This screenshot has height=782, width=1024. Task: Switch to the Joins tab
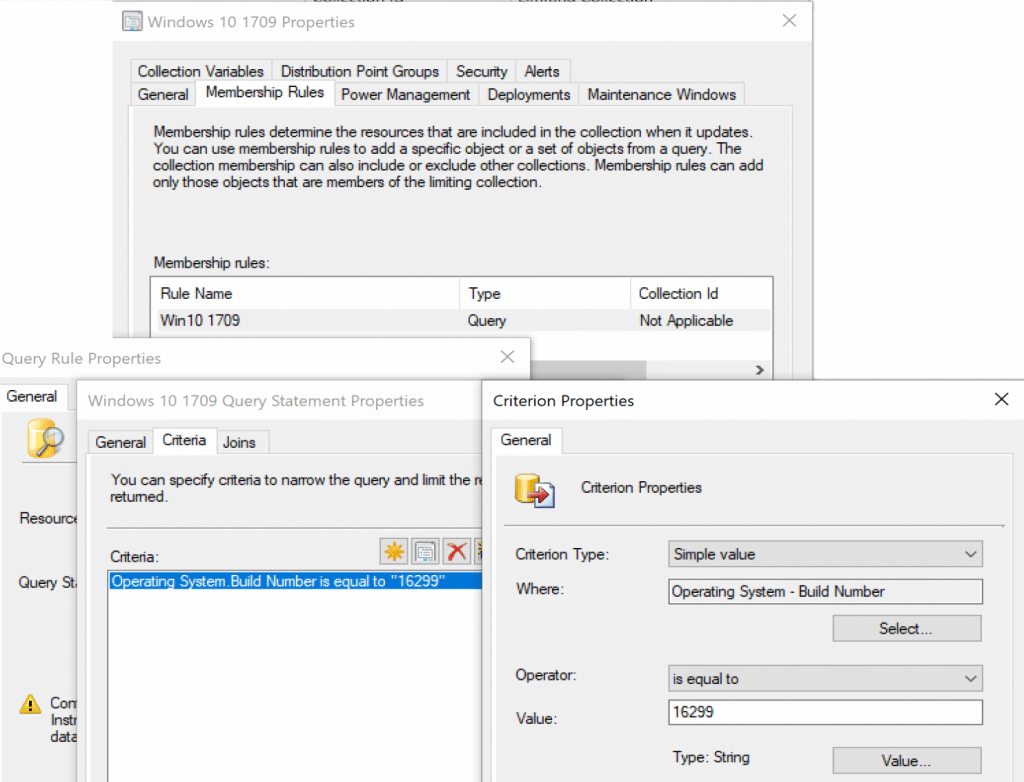pyautogui.click(x=239, y=442)
